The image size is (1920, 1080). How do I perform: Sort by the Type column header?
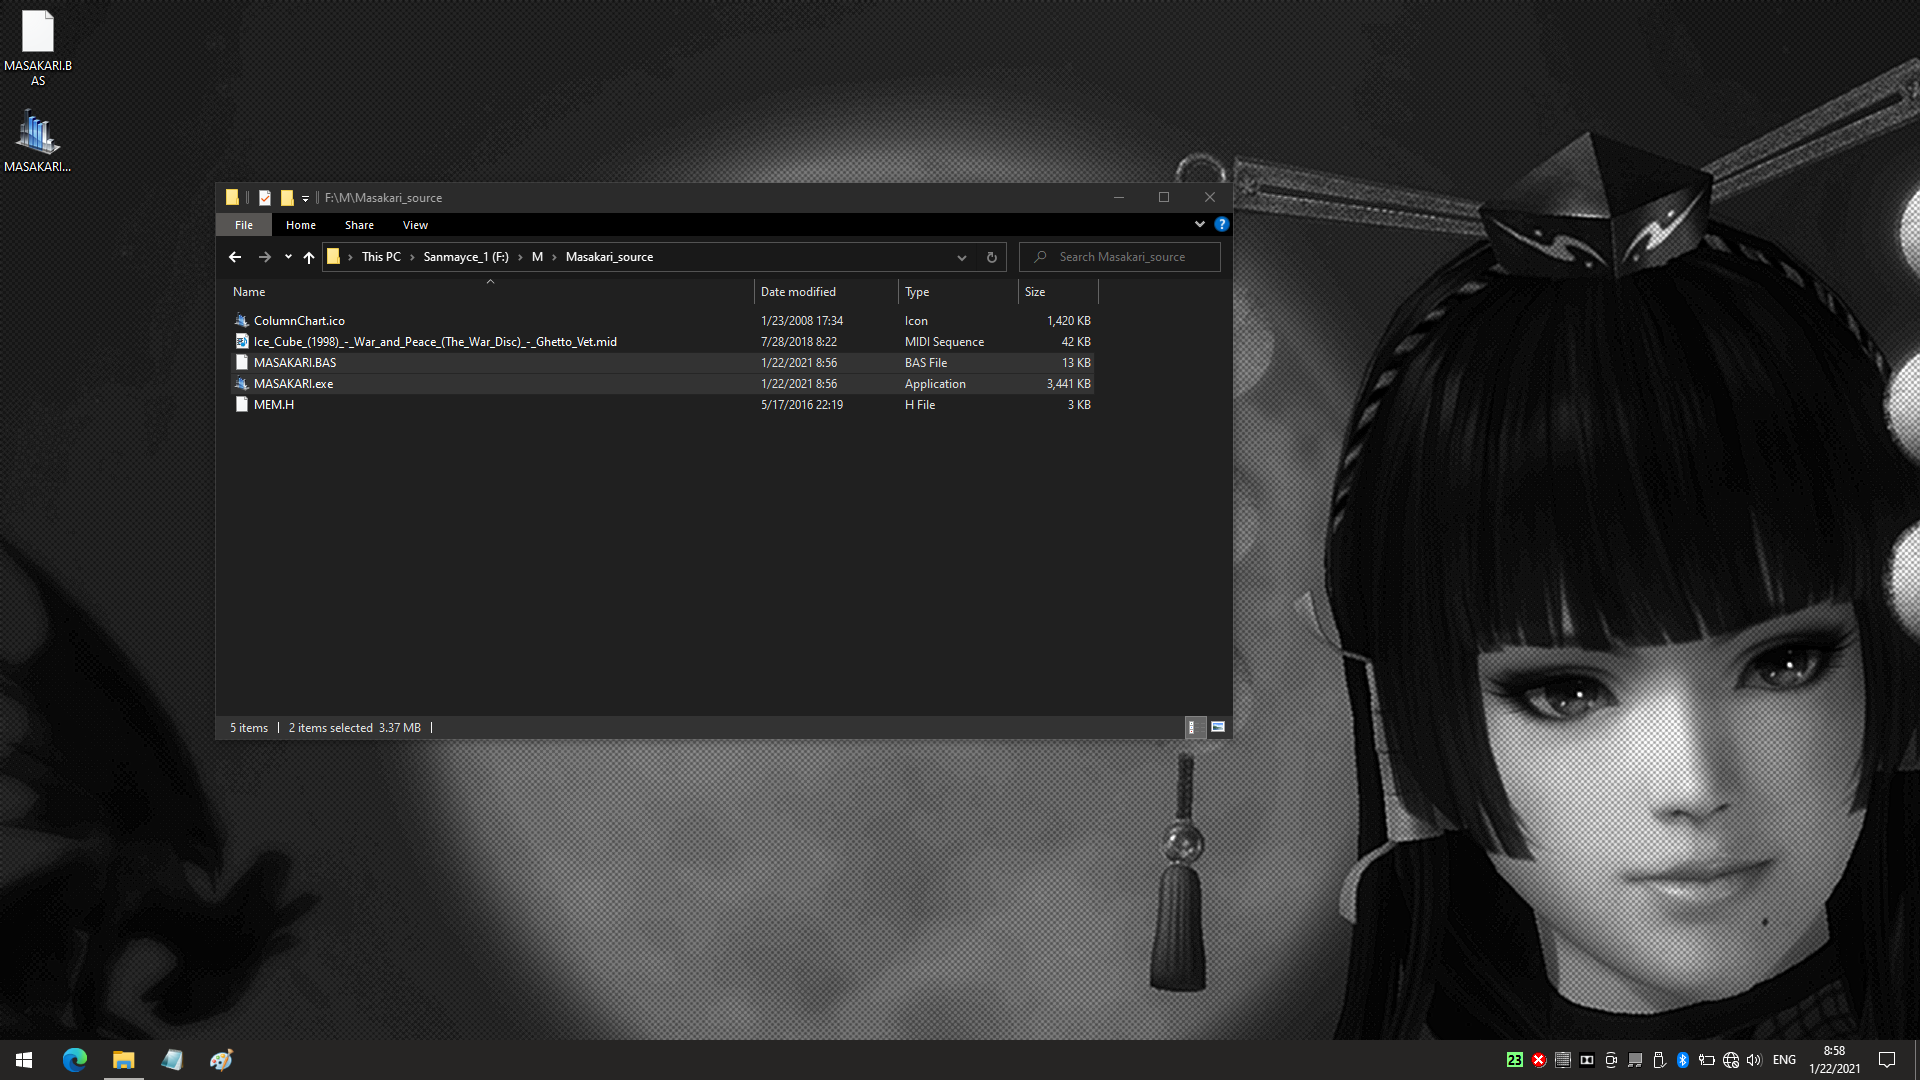pos(958,292)
